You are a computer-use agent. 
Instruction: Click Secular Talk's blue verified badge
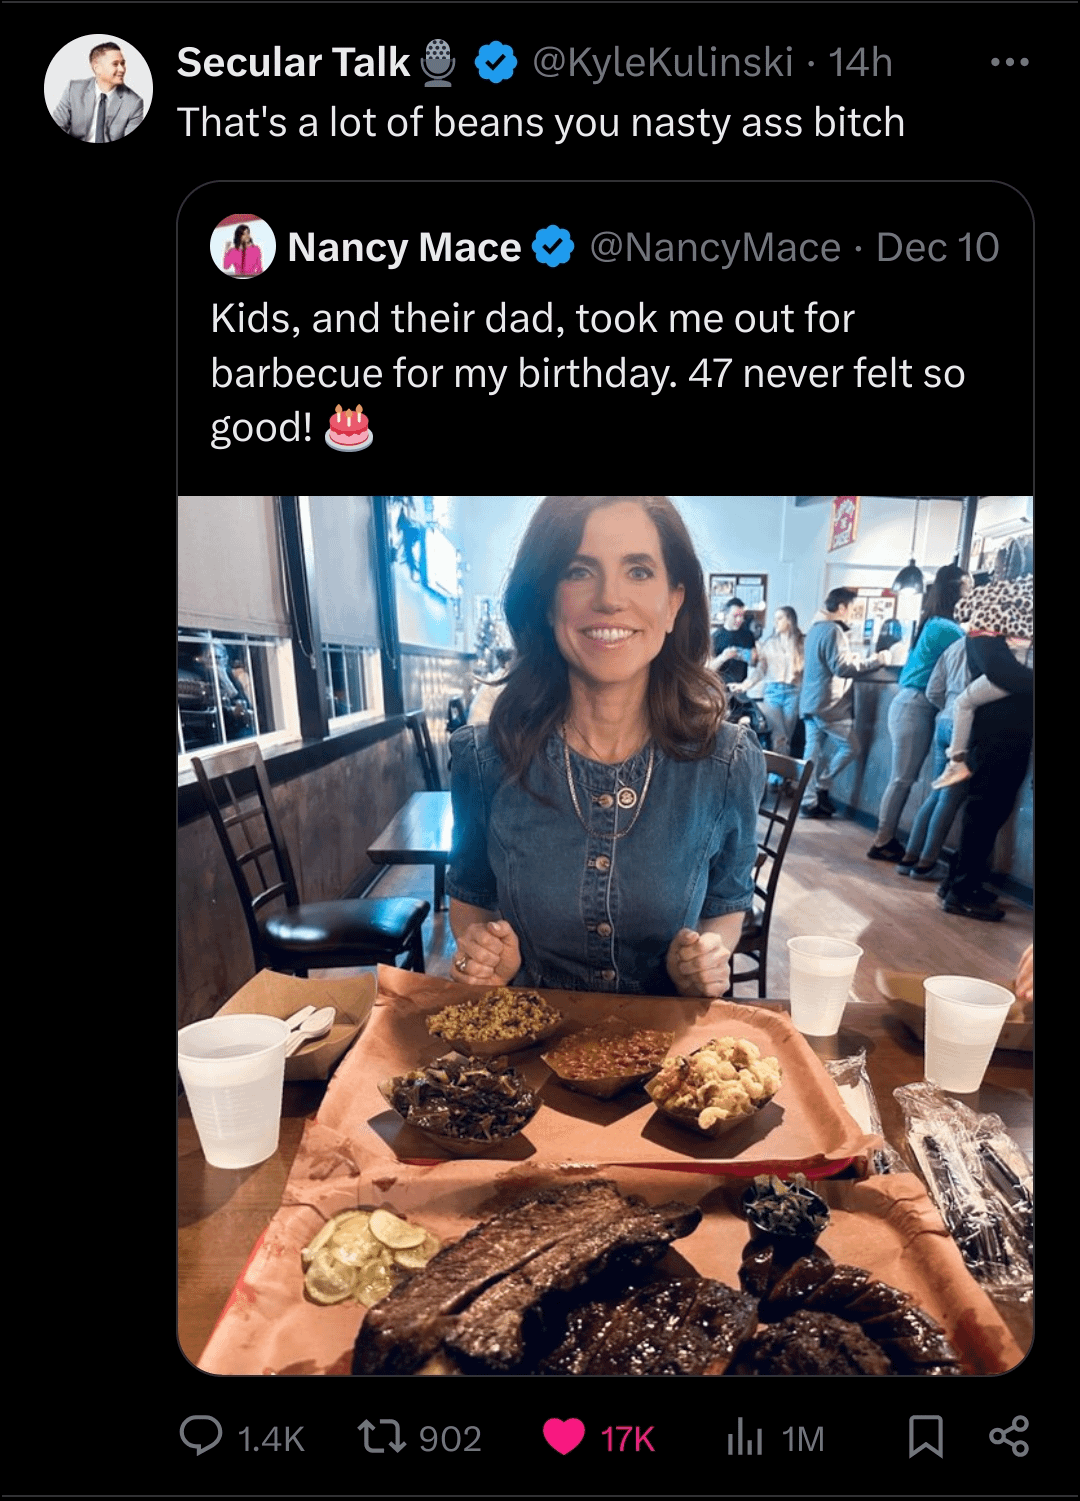click(x=495, y=62)
